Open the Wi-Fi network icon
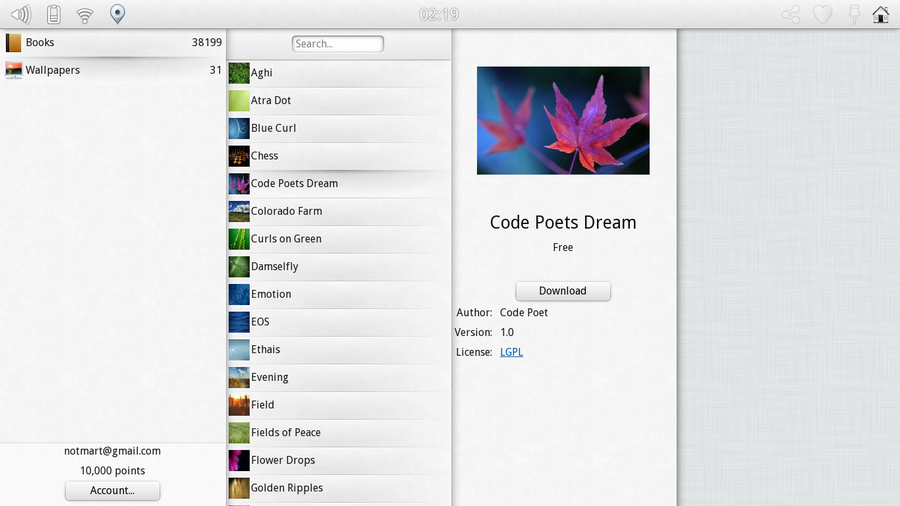Screen dimensions: 900x506 point(85,14)
